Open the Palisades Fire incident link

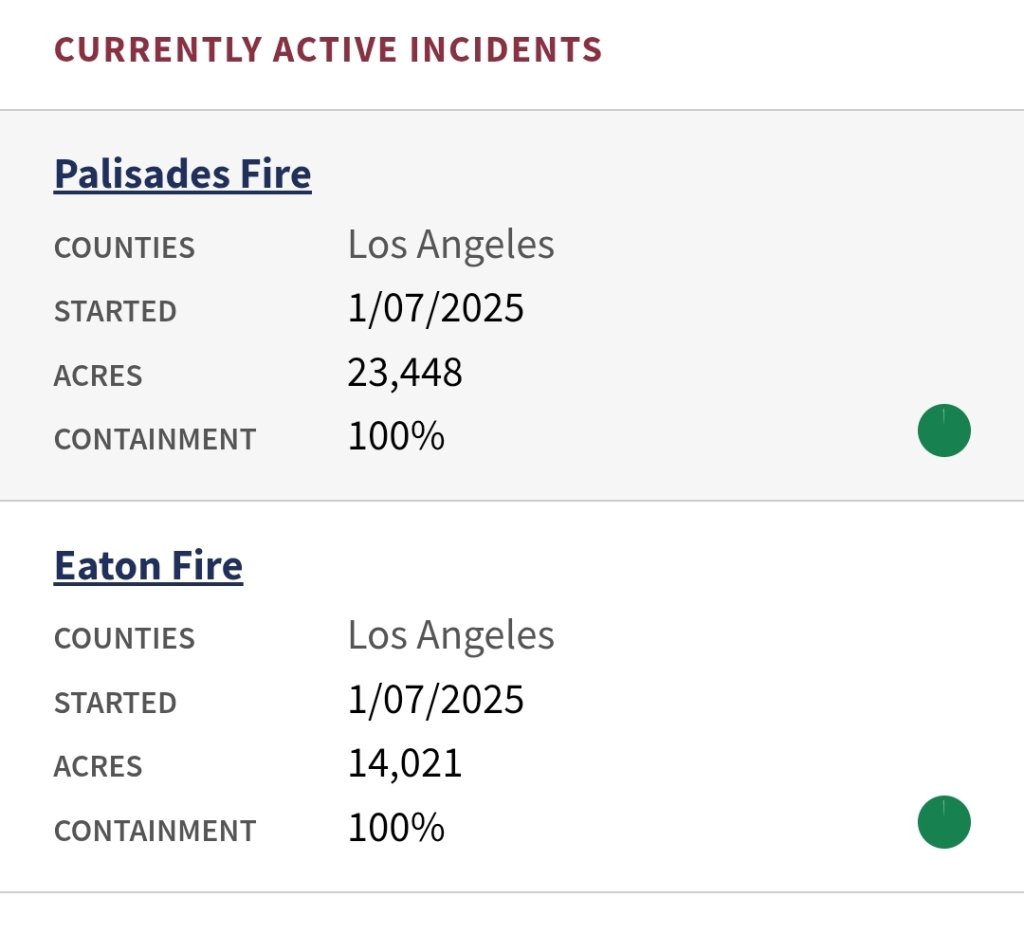182,174
